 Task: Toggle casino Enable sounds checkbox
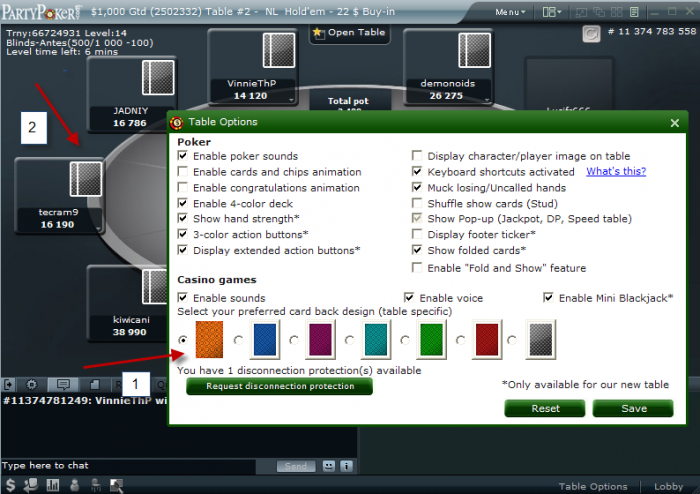[183, 298]
